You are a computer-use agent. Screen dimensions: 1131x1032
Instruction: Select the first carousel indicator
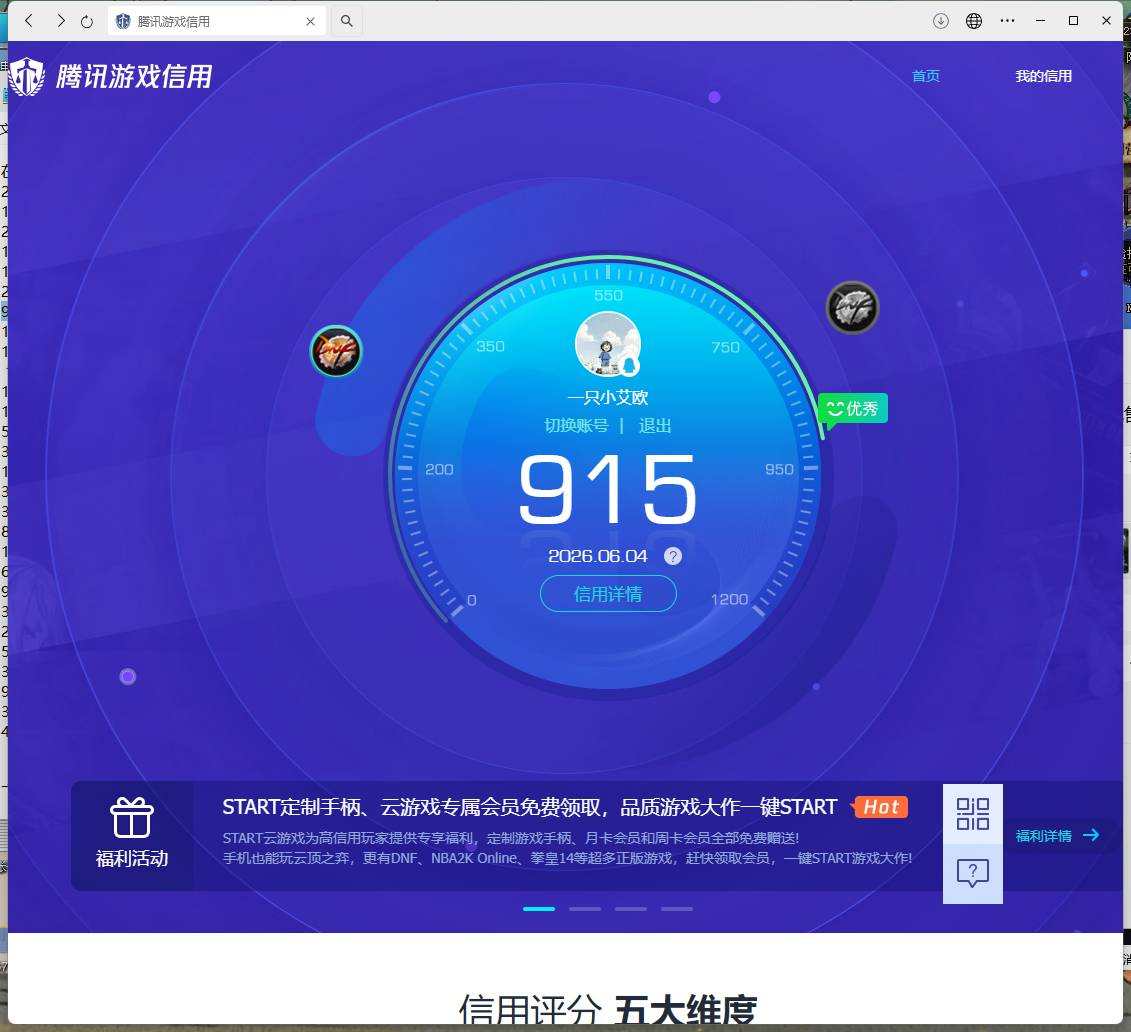pos(539,909)
